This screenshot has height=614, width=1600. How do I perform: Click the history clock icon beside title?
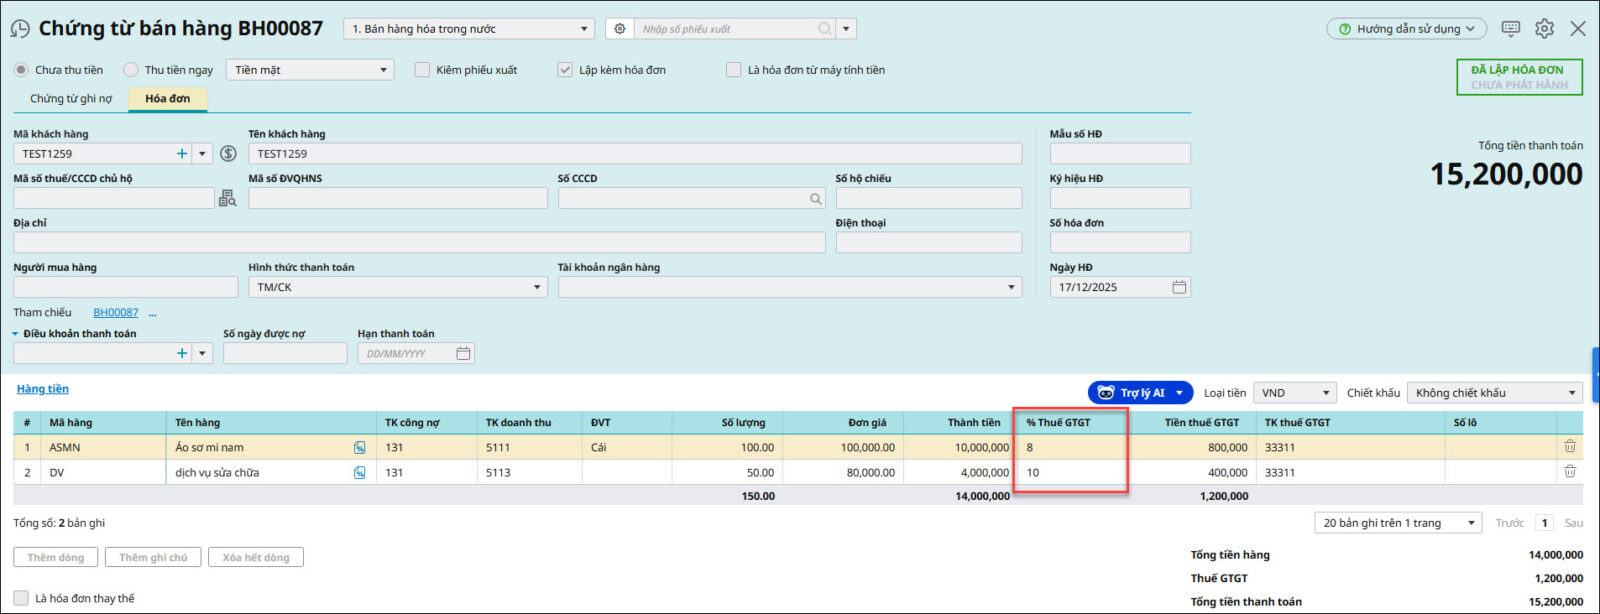click(x=19, y=29)
